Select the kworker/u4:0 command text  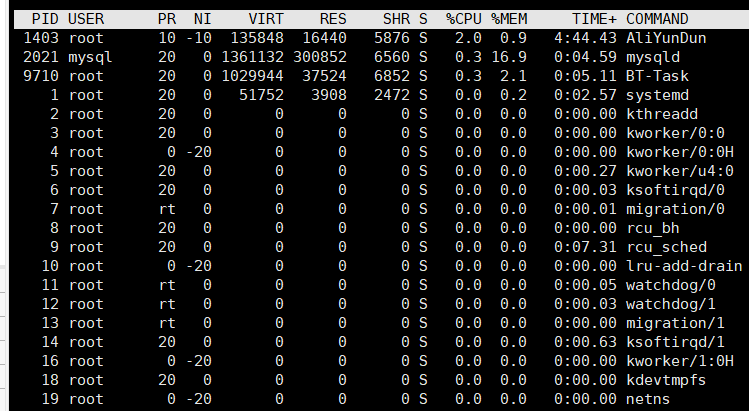pos(680,171)
